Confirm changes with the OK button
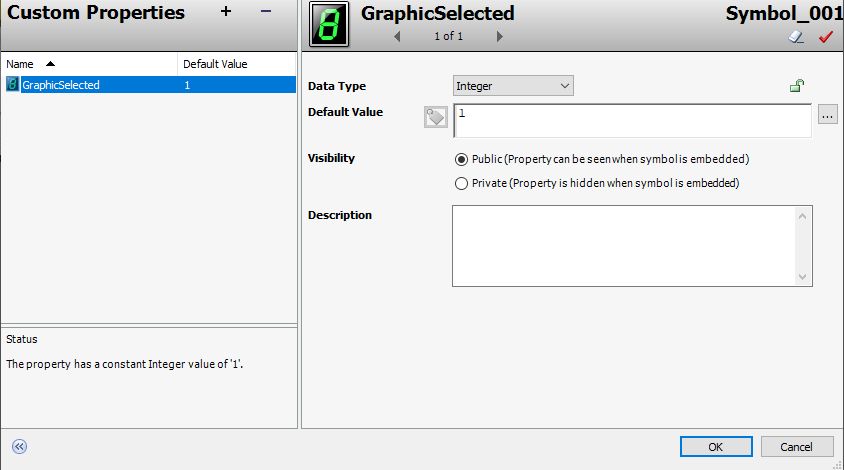 point(716,447)
